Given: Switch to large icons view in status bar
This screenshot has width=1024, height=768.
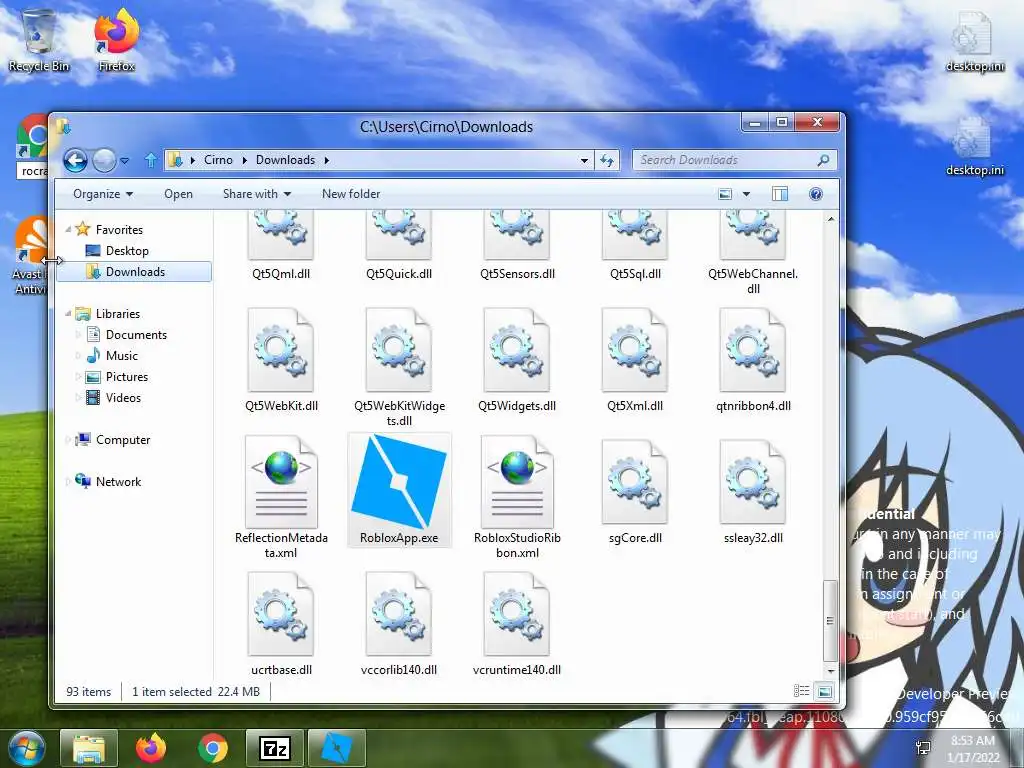Looking at the screenshot, I should click(824, 691).
